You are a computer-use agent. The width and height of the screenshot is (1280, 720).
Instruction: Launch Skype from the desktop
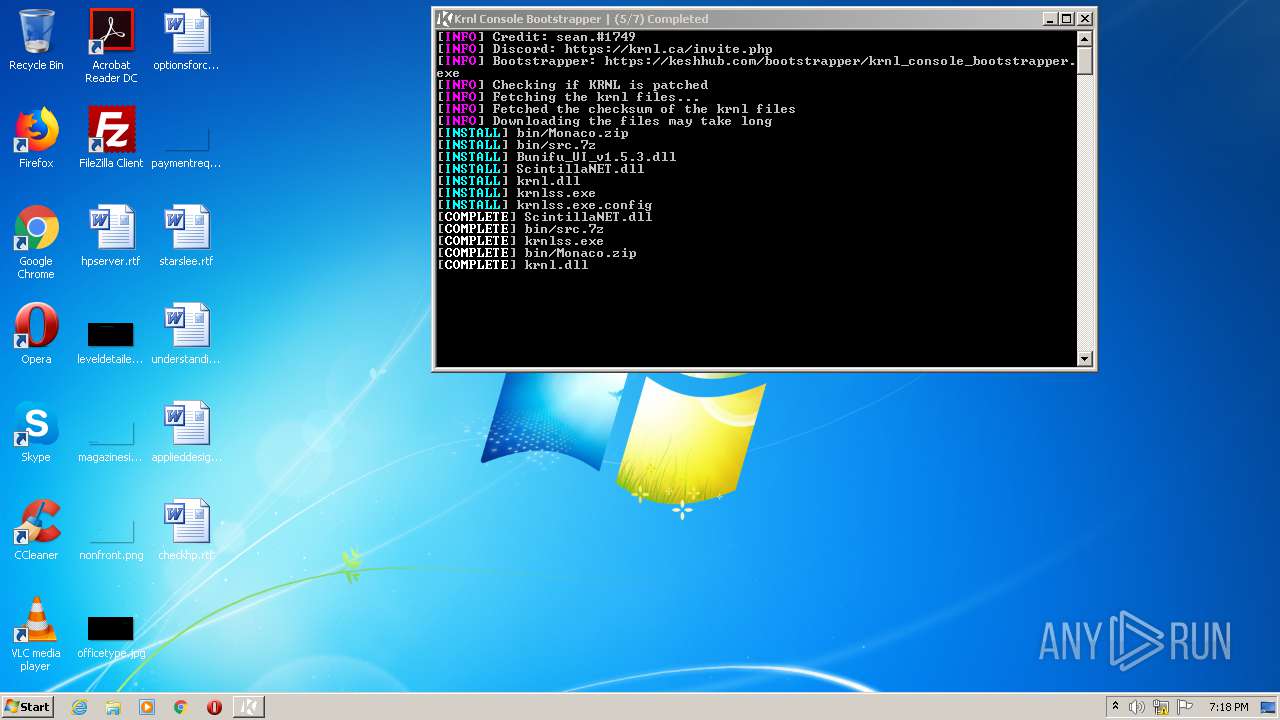point(36,433)
